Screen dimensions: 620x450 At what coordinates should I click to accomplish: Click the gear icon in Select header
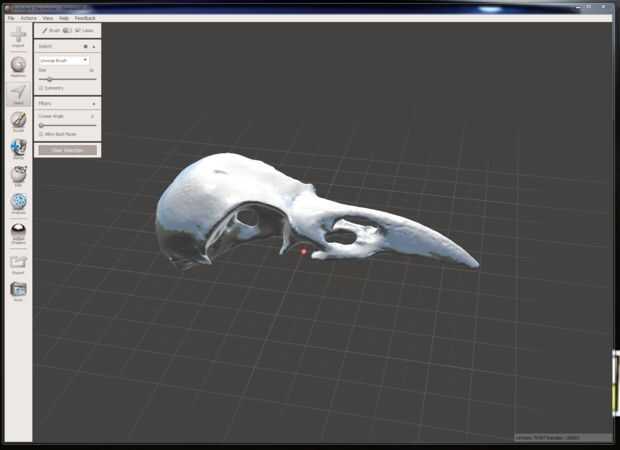point(85,46)
